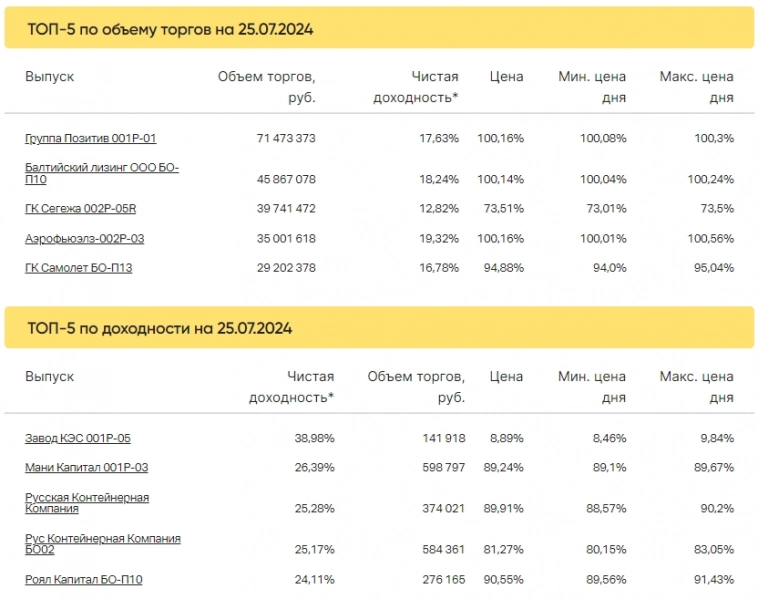Image resolution: width=758 pixels, height=599 pixels.
Task: Click the 38,98% yield value
Action: click(x=311, y=438)
